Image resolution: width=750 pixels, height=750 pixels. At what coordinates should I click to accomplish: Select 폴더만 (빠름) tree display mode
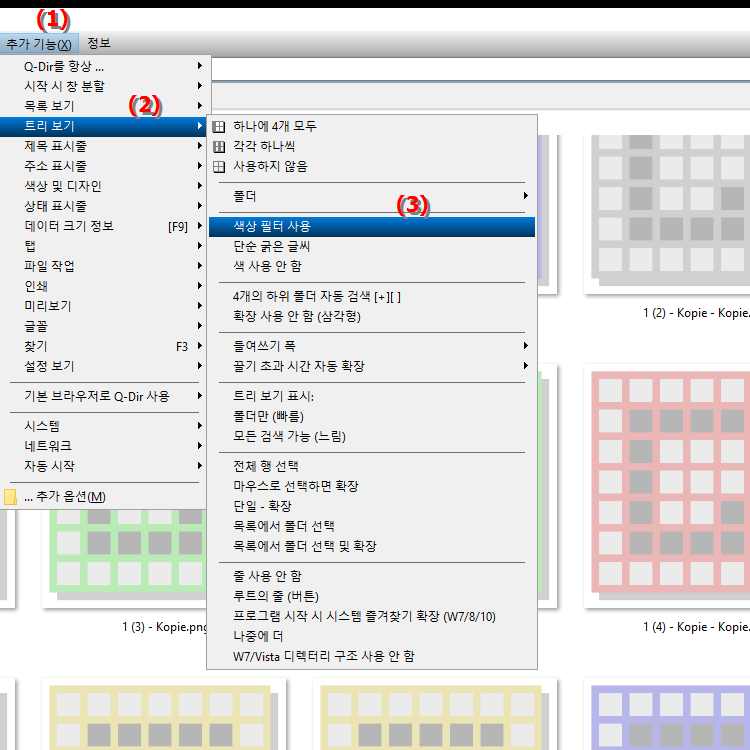(x=372, y=417)
